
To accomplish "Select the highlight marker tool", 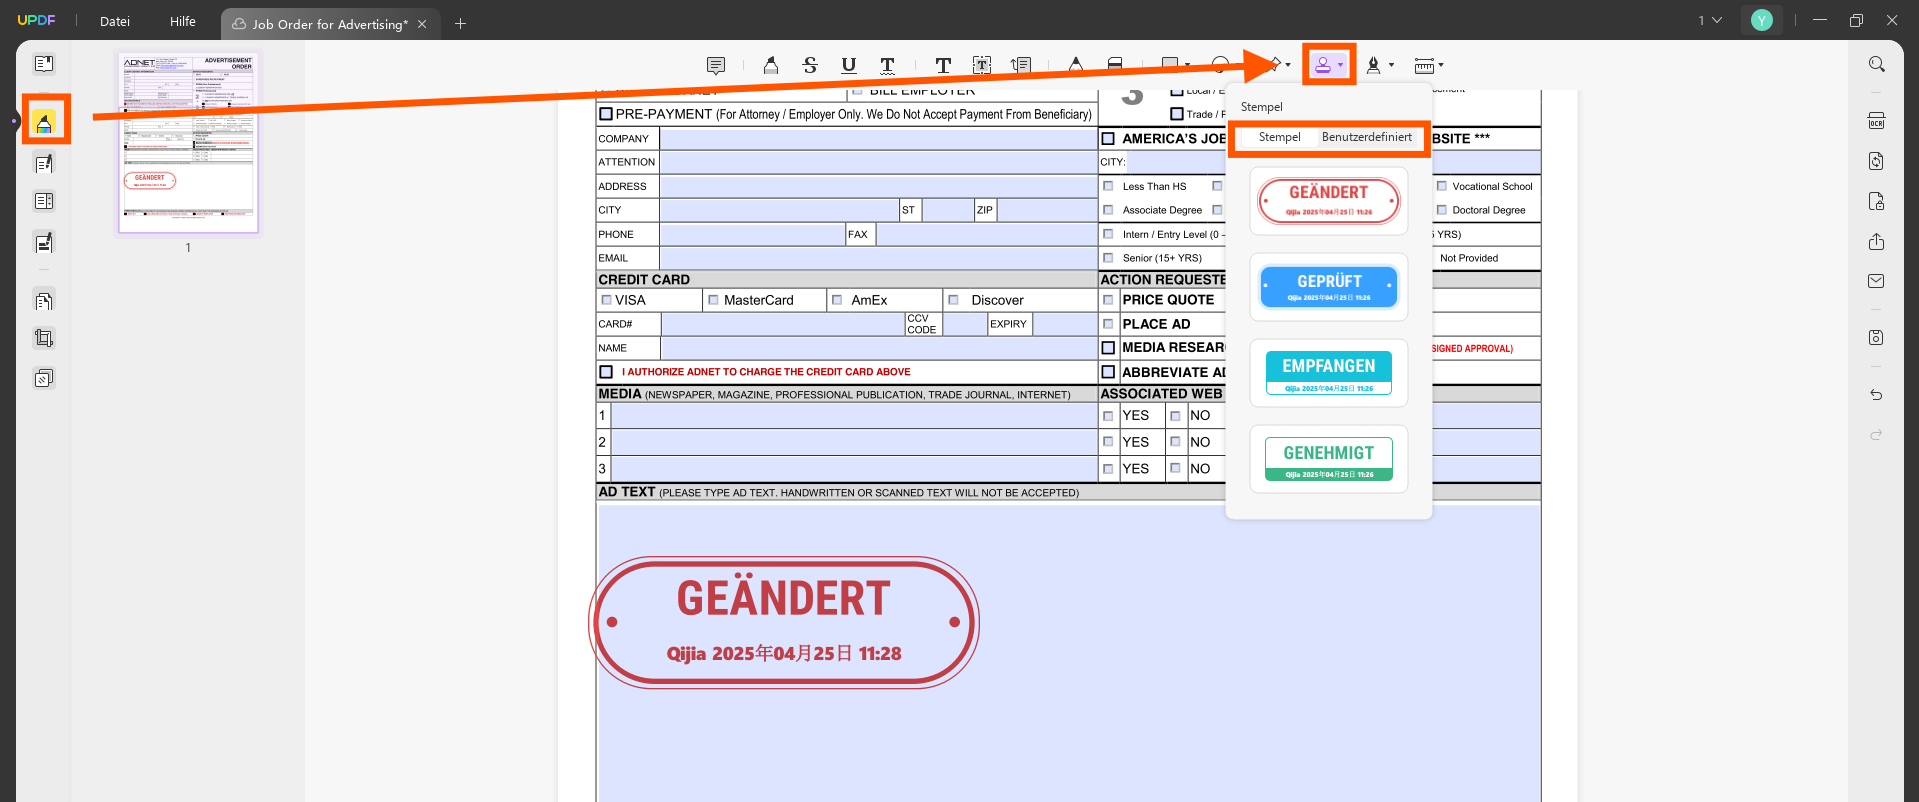I will pyautogui.click(x=770, y=65).
